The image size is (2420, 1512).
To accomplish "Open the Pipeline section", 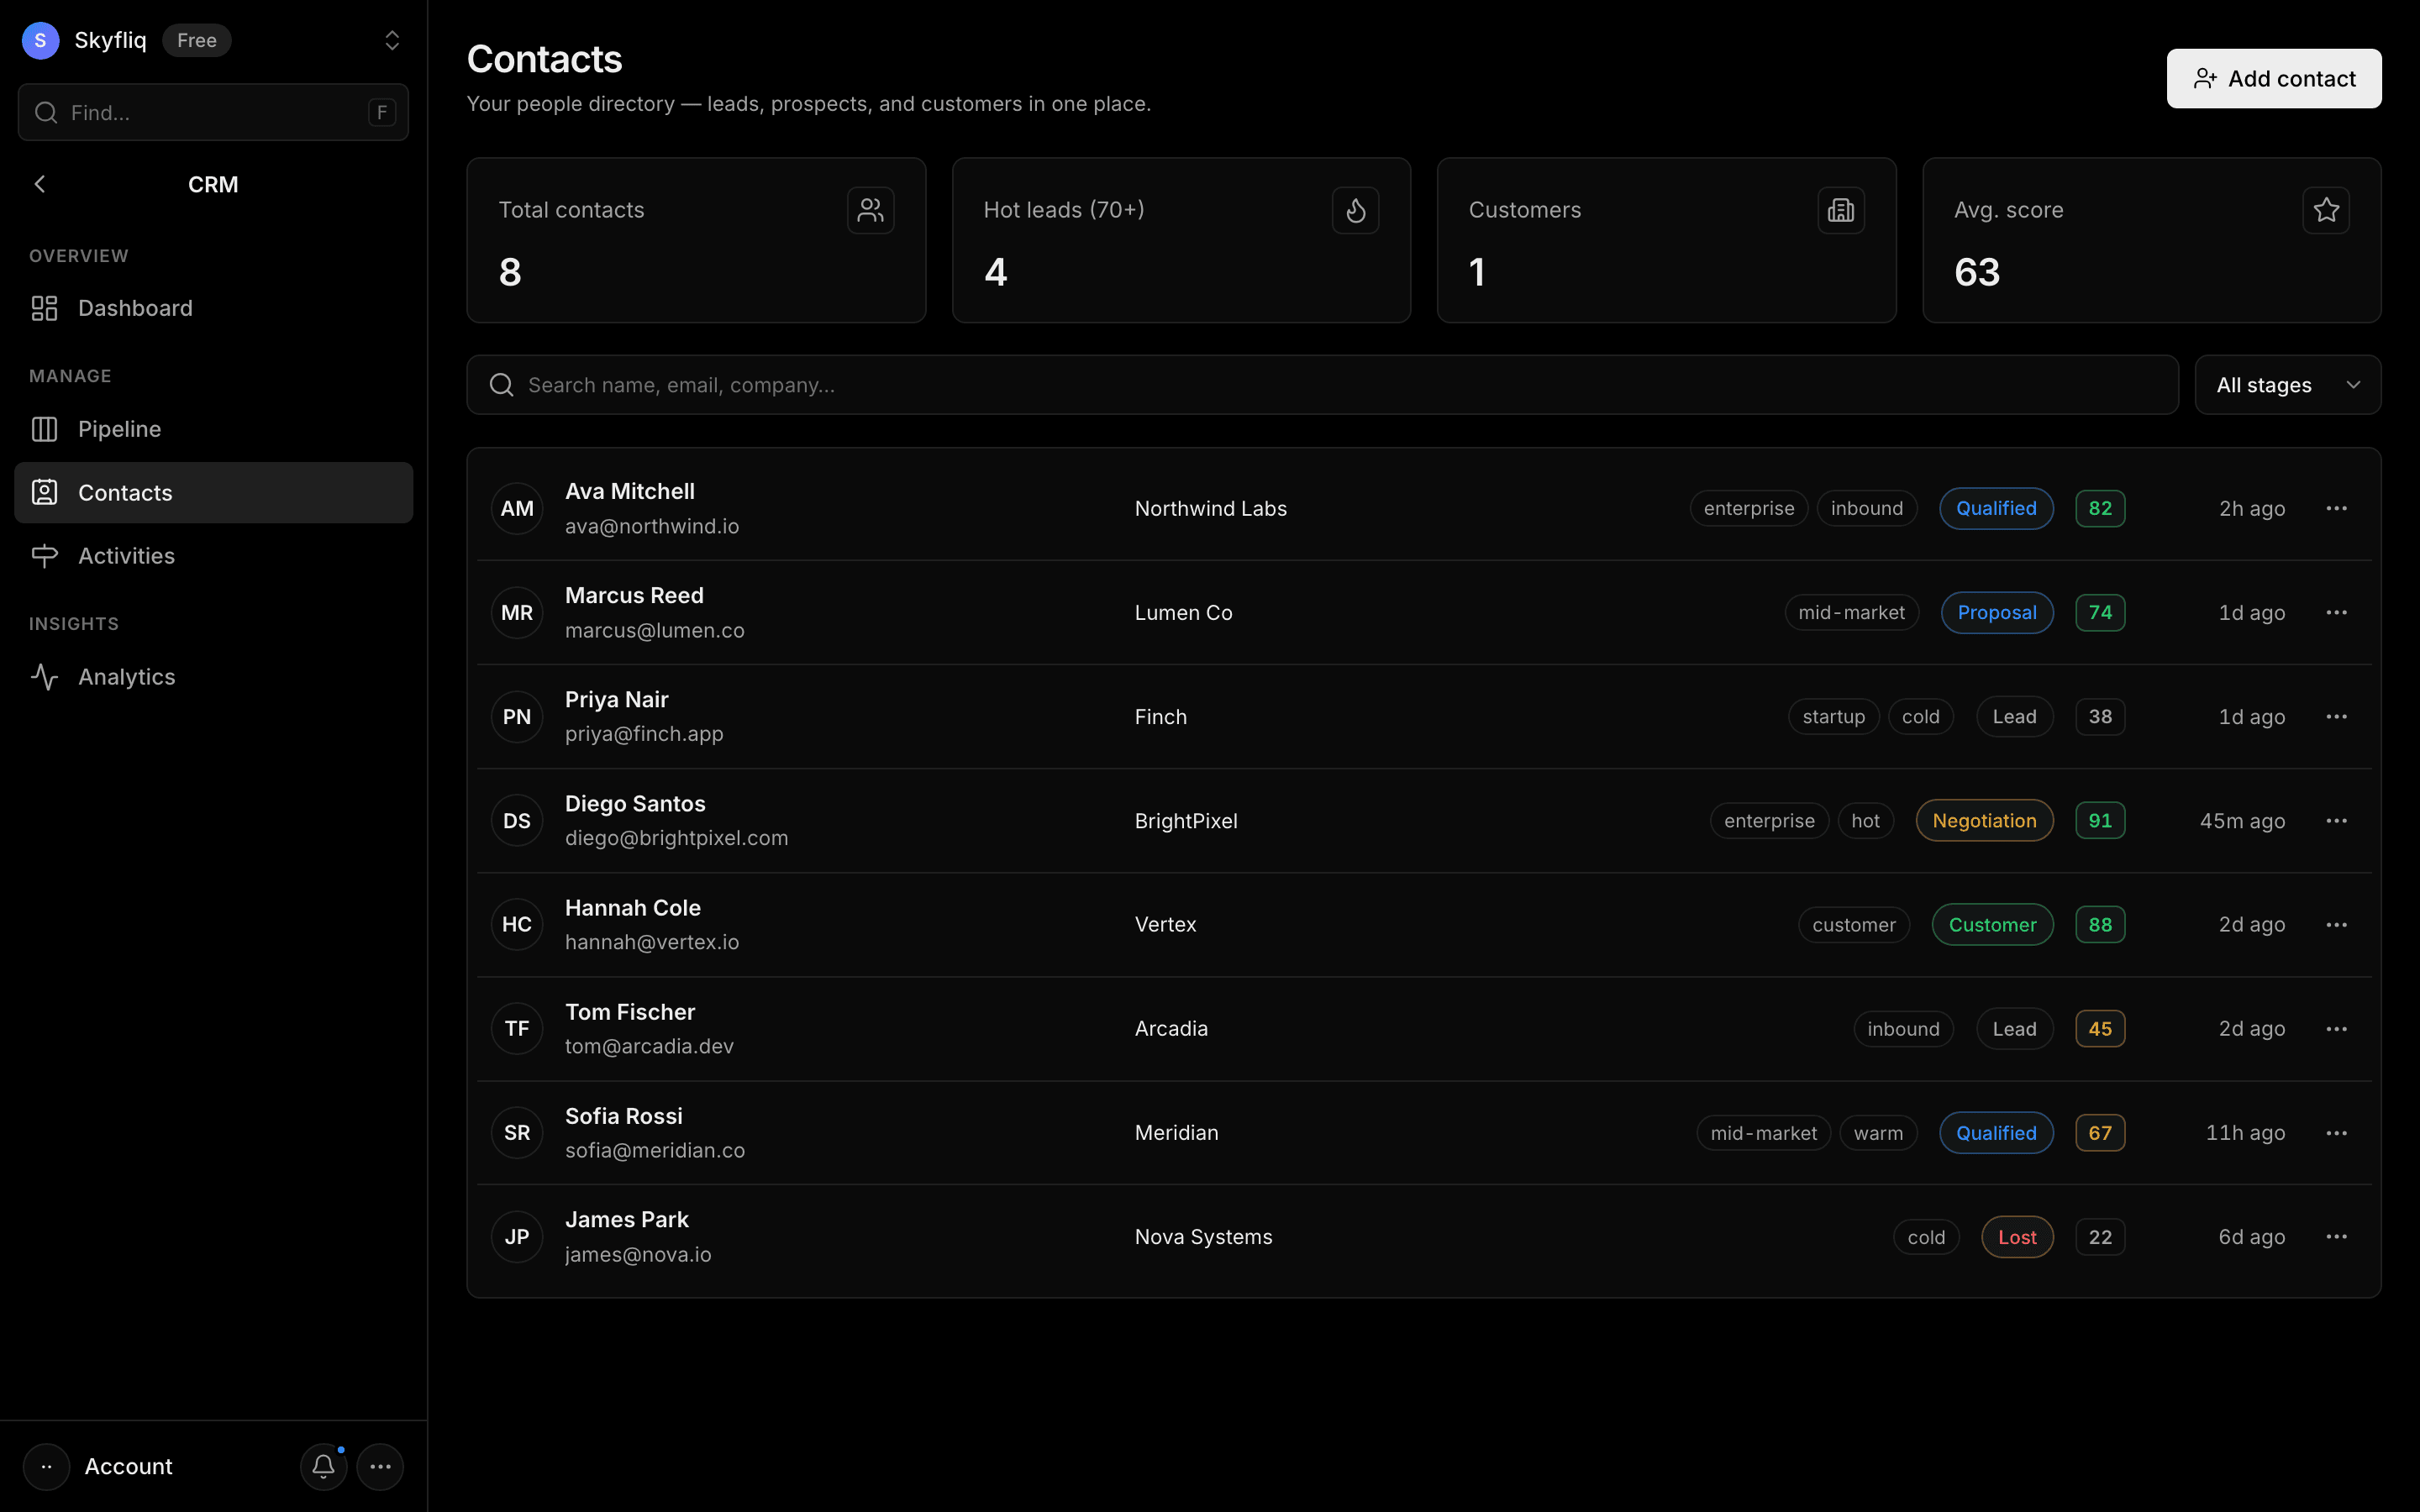I will click(x=213, y=429).
